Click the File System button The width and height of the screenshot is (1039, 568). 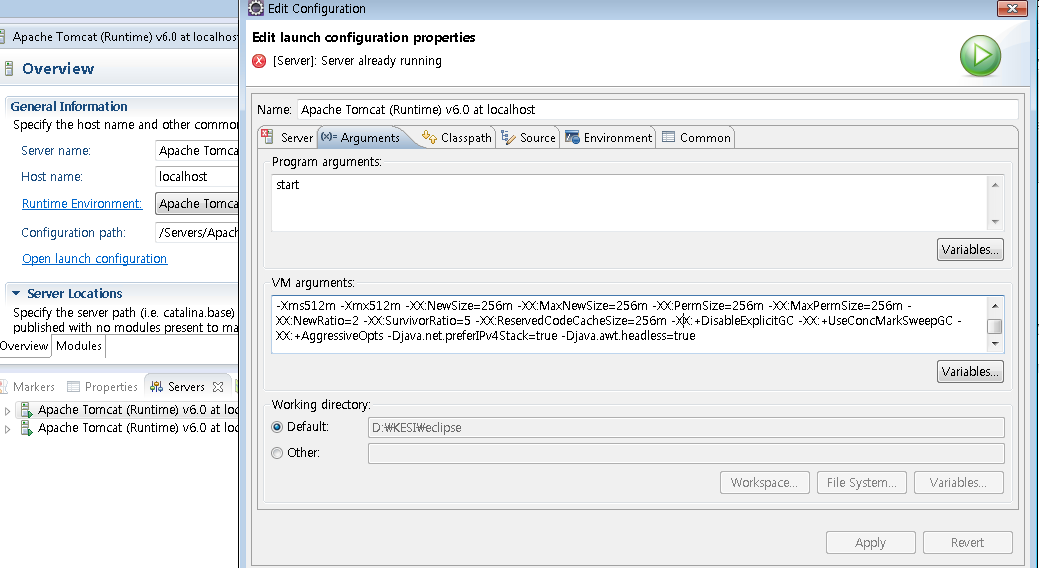861,483
